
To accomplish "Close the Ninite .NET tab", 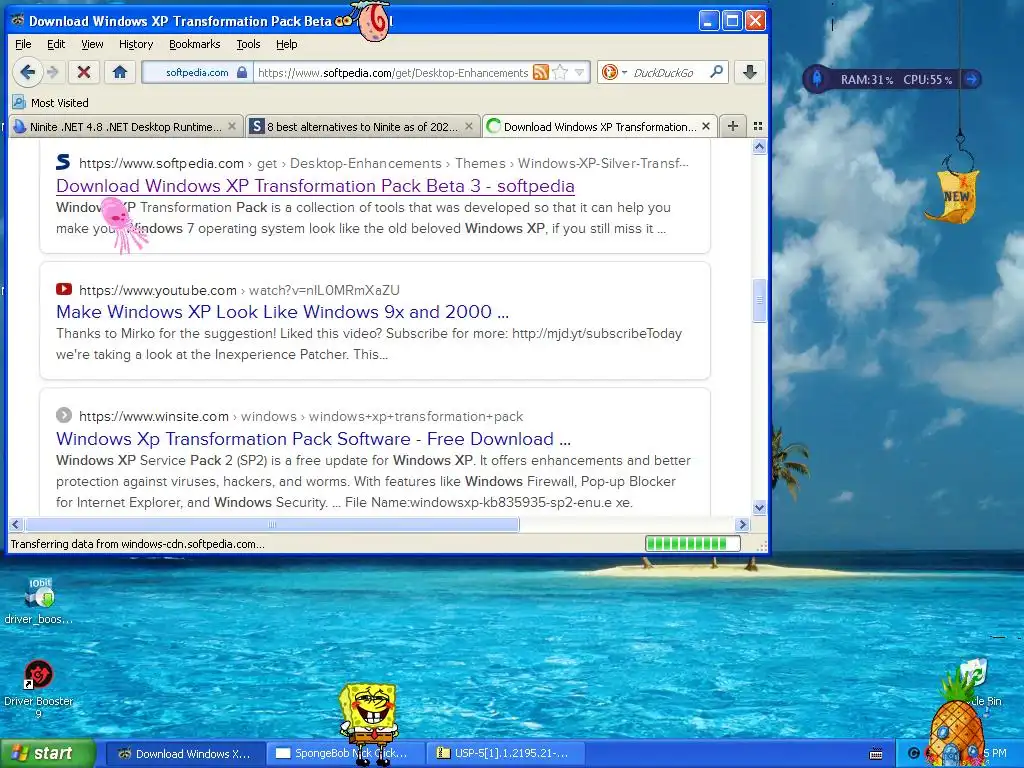I will click(x=231, y=127).
